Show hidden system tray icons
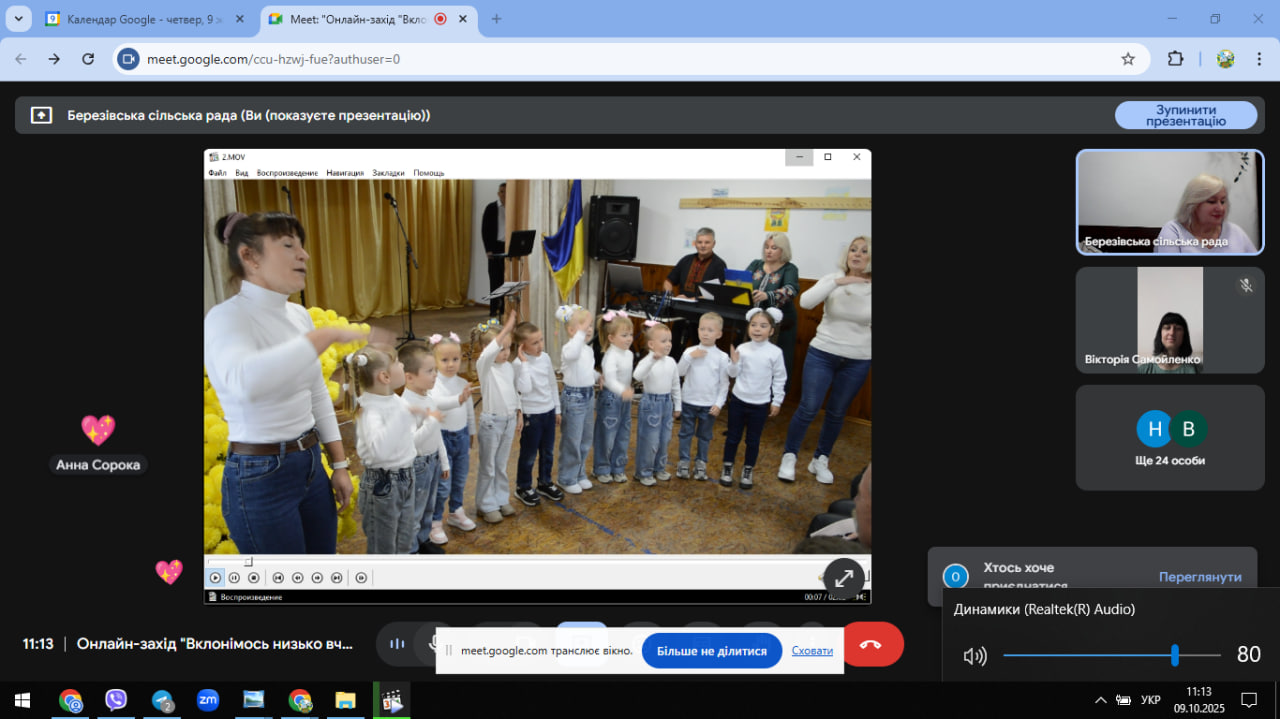The height and width of the screenshot is (719, 1280). [x=1101, y=700]
